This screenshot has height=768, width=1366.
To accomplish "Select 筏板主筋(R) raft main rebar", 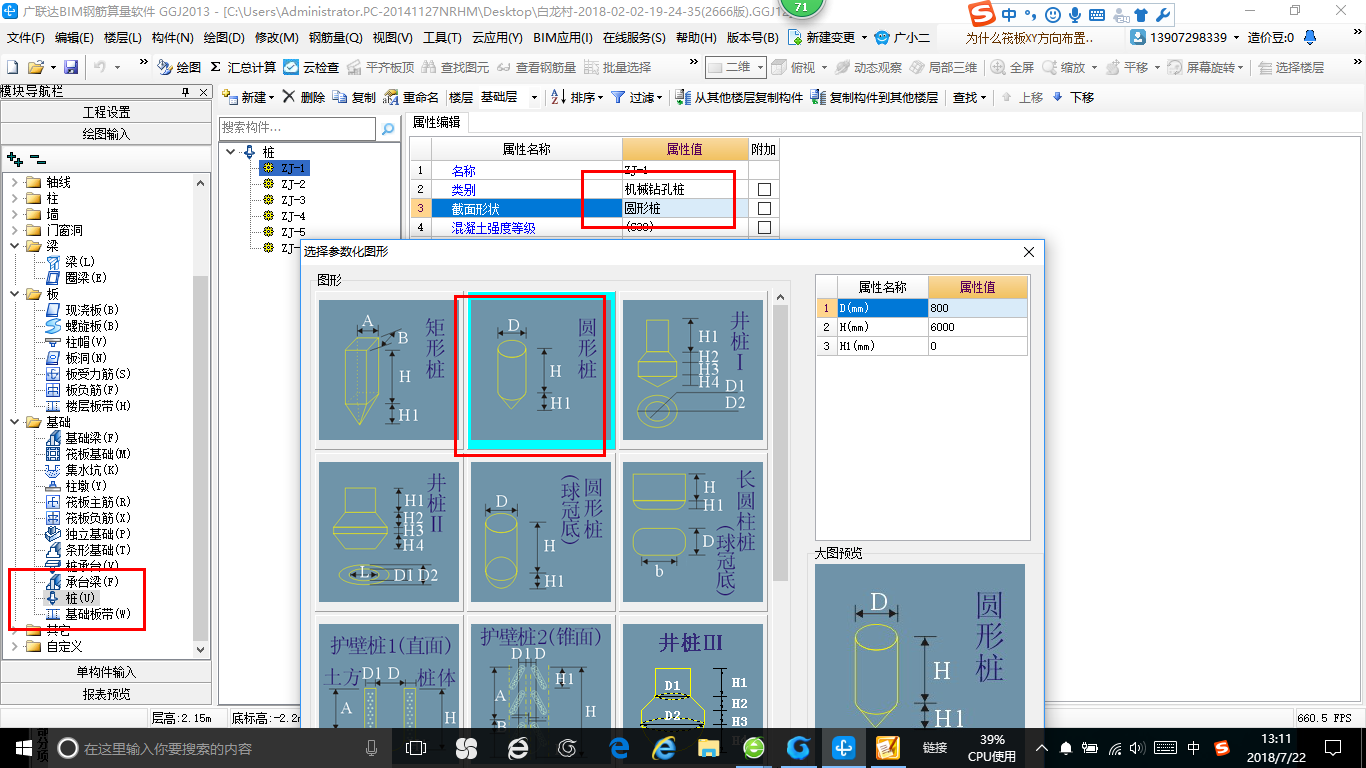I will pos(89,502).
